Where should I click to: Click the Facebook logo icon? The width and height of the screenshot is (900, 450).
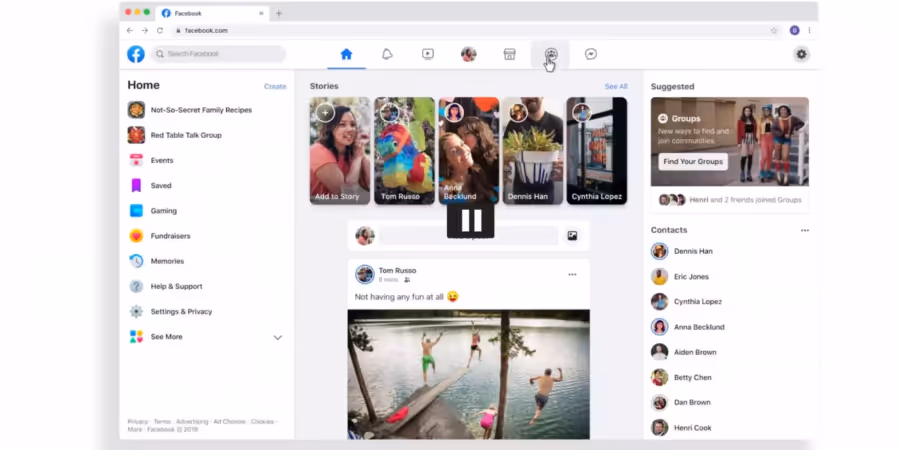click(136, 54)
